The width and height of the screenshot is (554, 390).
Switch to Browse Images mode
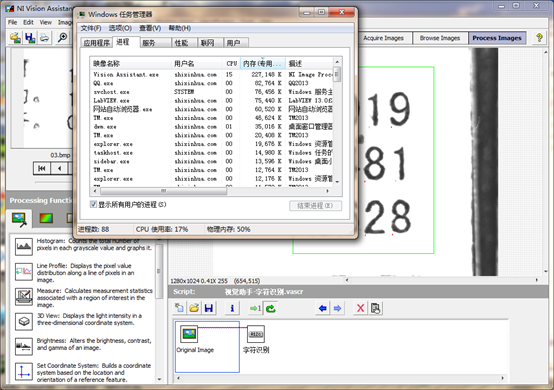point(440,38)
